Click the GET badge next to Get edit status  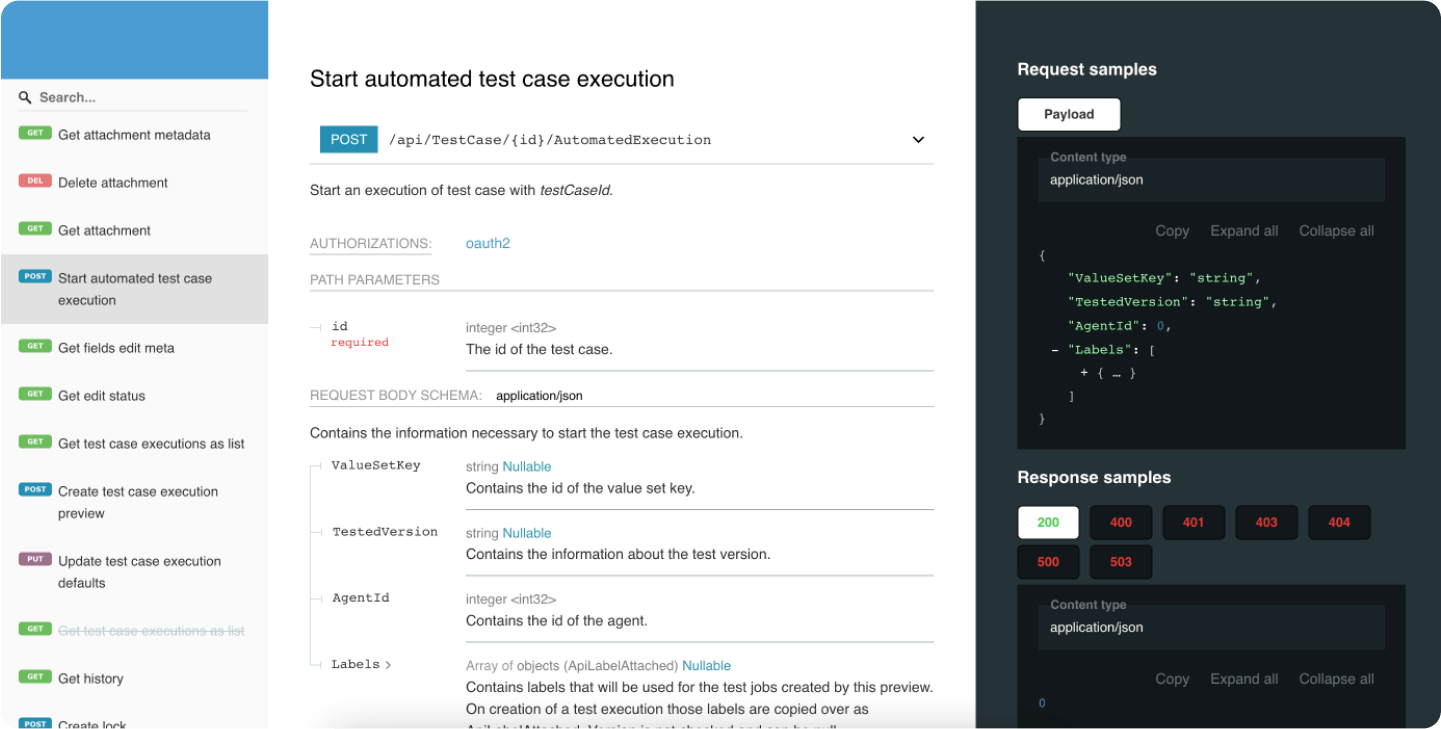[x=33, y=395]
